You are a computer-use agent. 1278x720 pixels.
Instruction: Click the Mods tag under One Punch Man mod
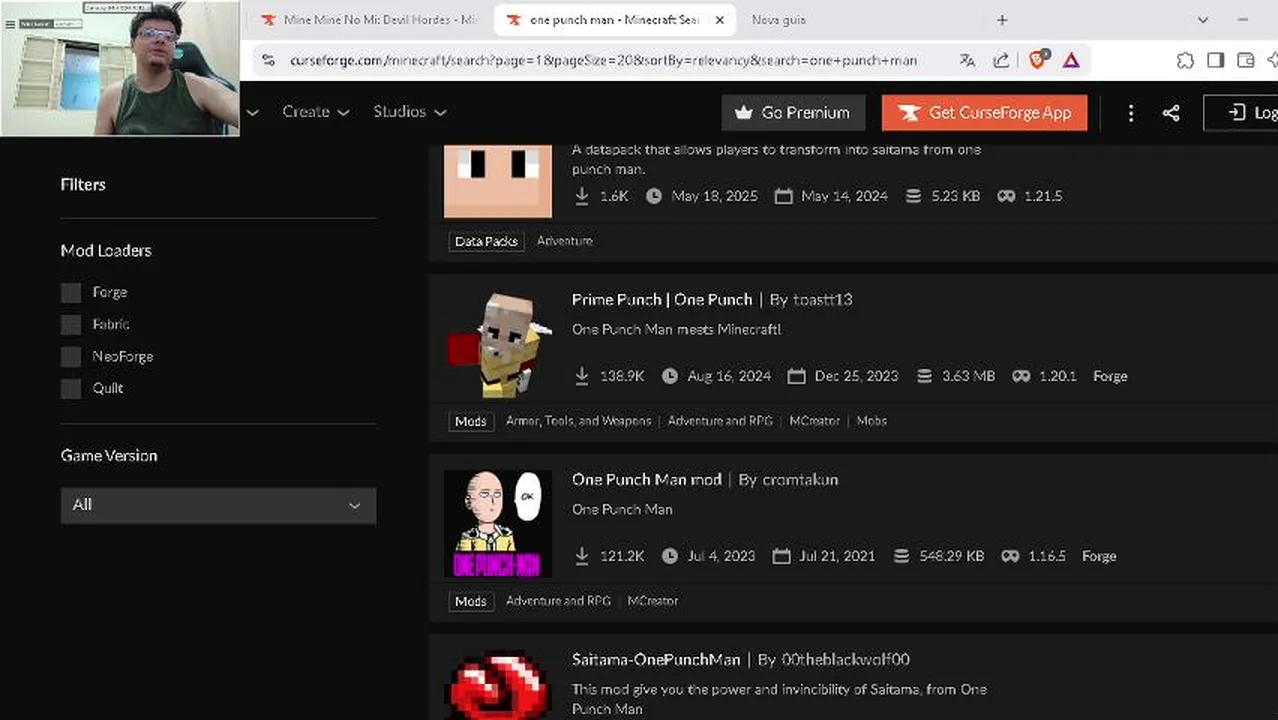point(471,601)
